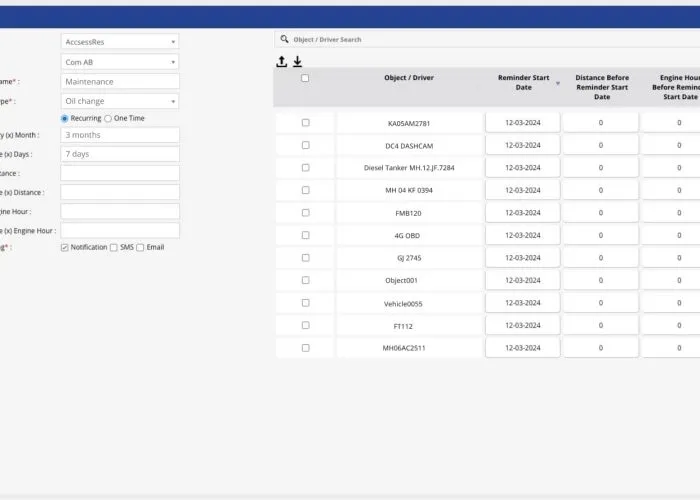
Task: Select the One Time radio button
Action: click(108, 118)
